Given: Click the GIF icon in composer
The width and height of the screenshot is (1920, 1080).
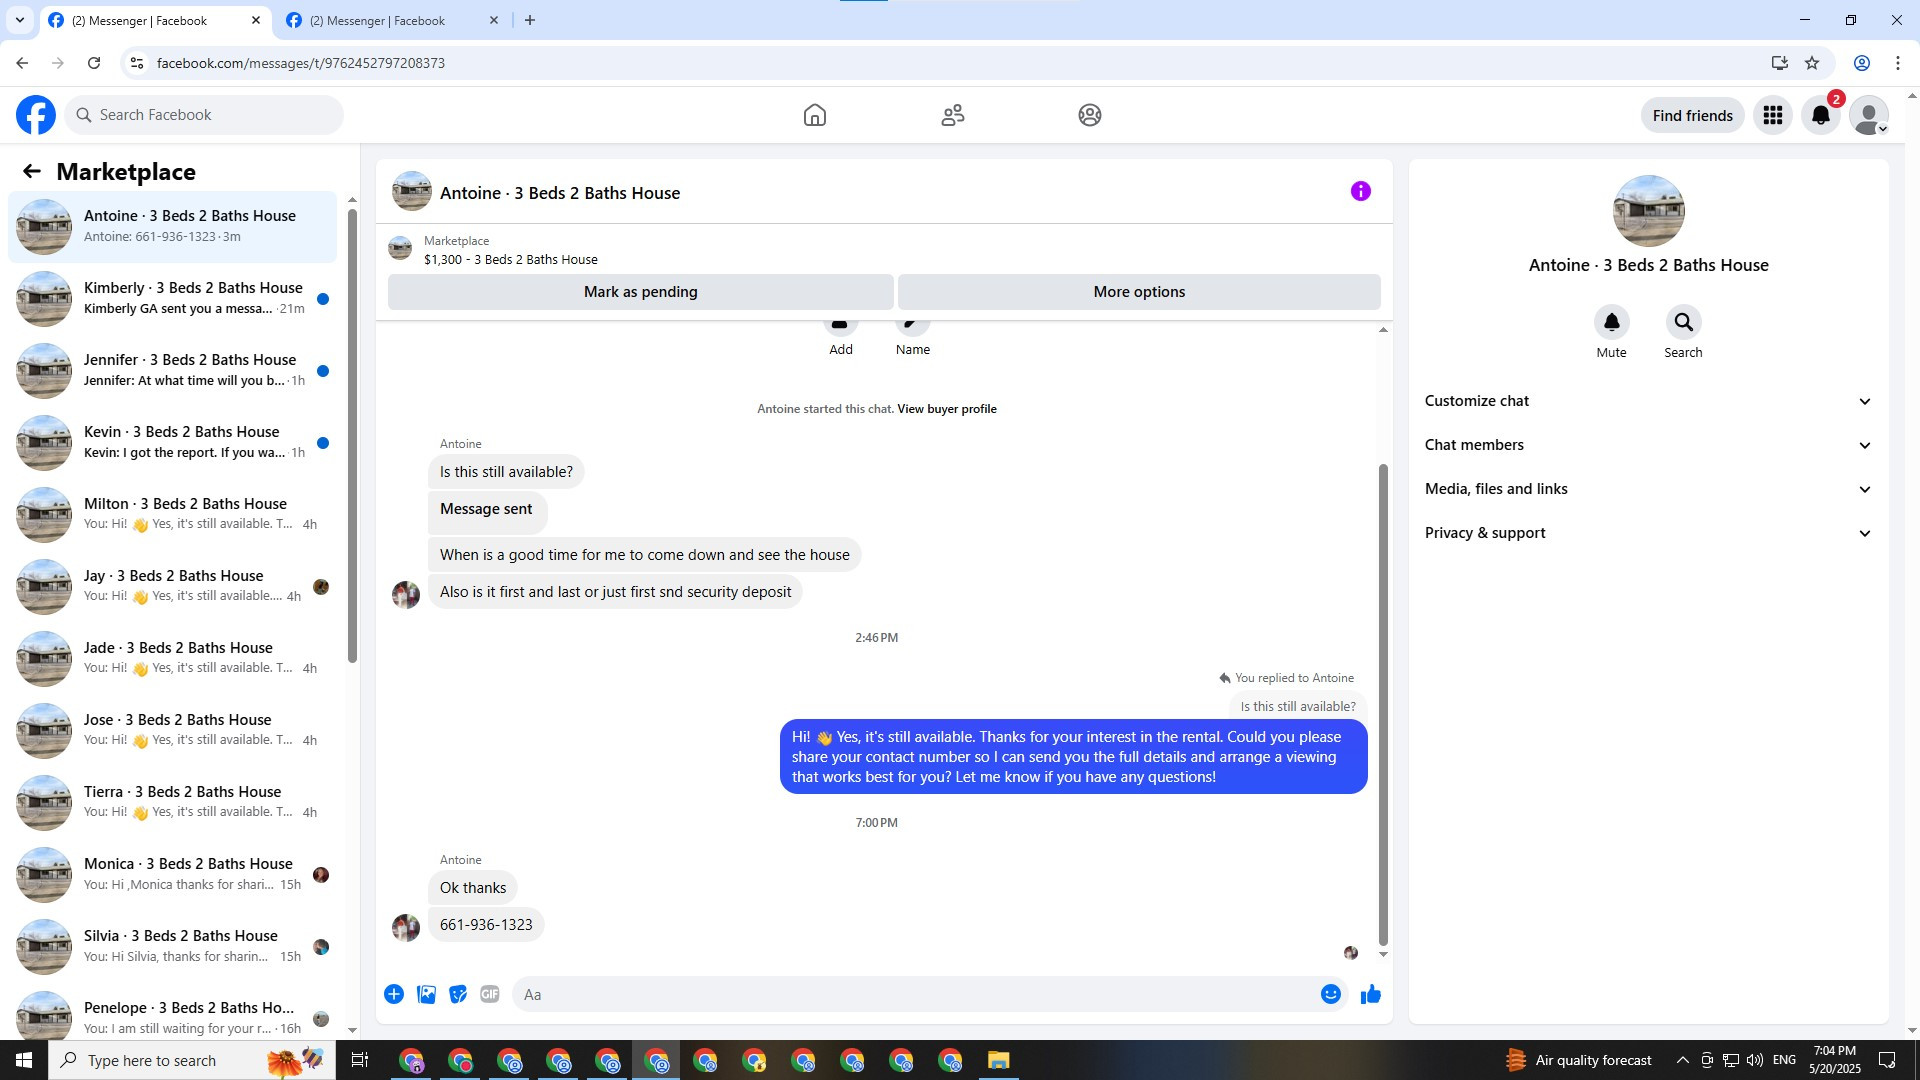Looking at the screenshot, I should 489,994.
